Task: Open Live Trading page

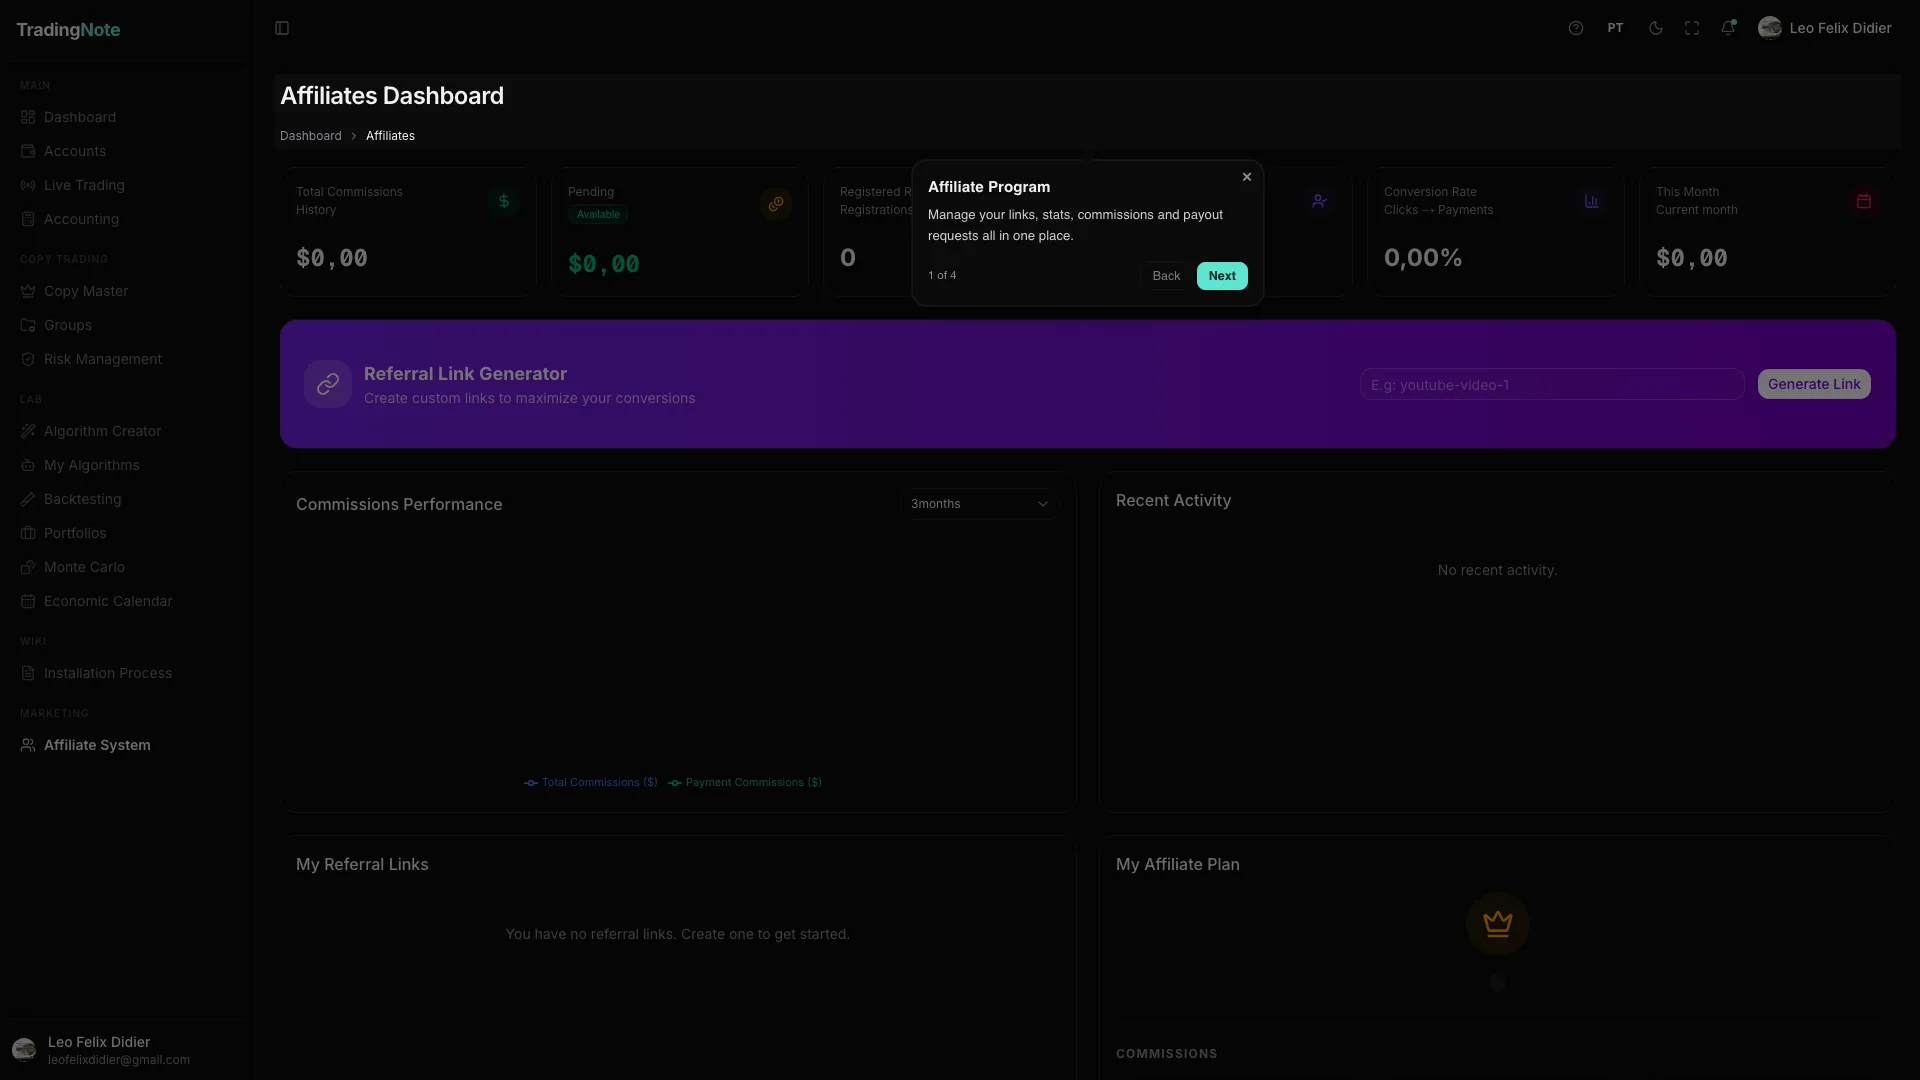Action: (x=126, y=185)
